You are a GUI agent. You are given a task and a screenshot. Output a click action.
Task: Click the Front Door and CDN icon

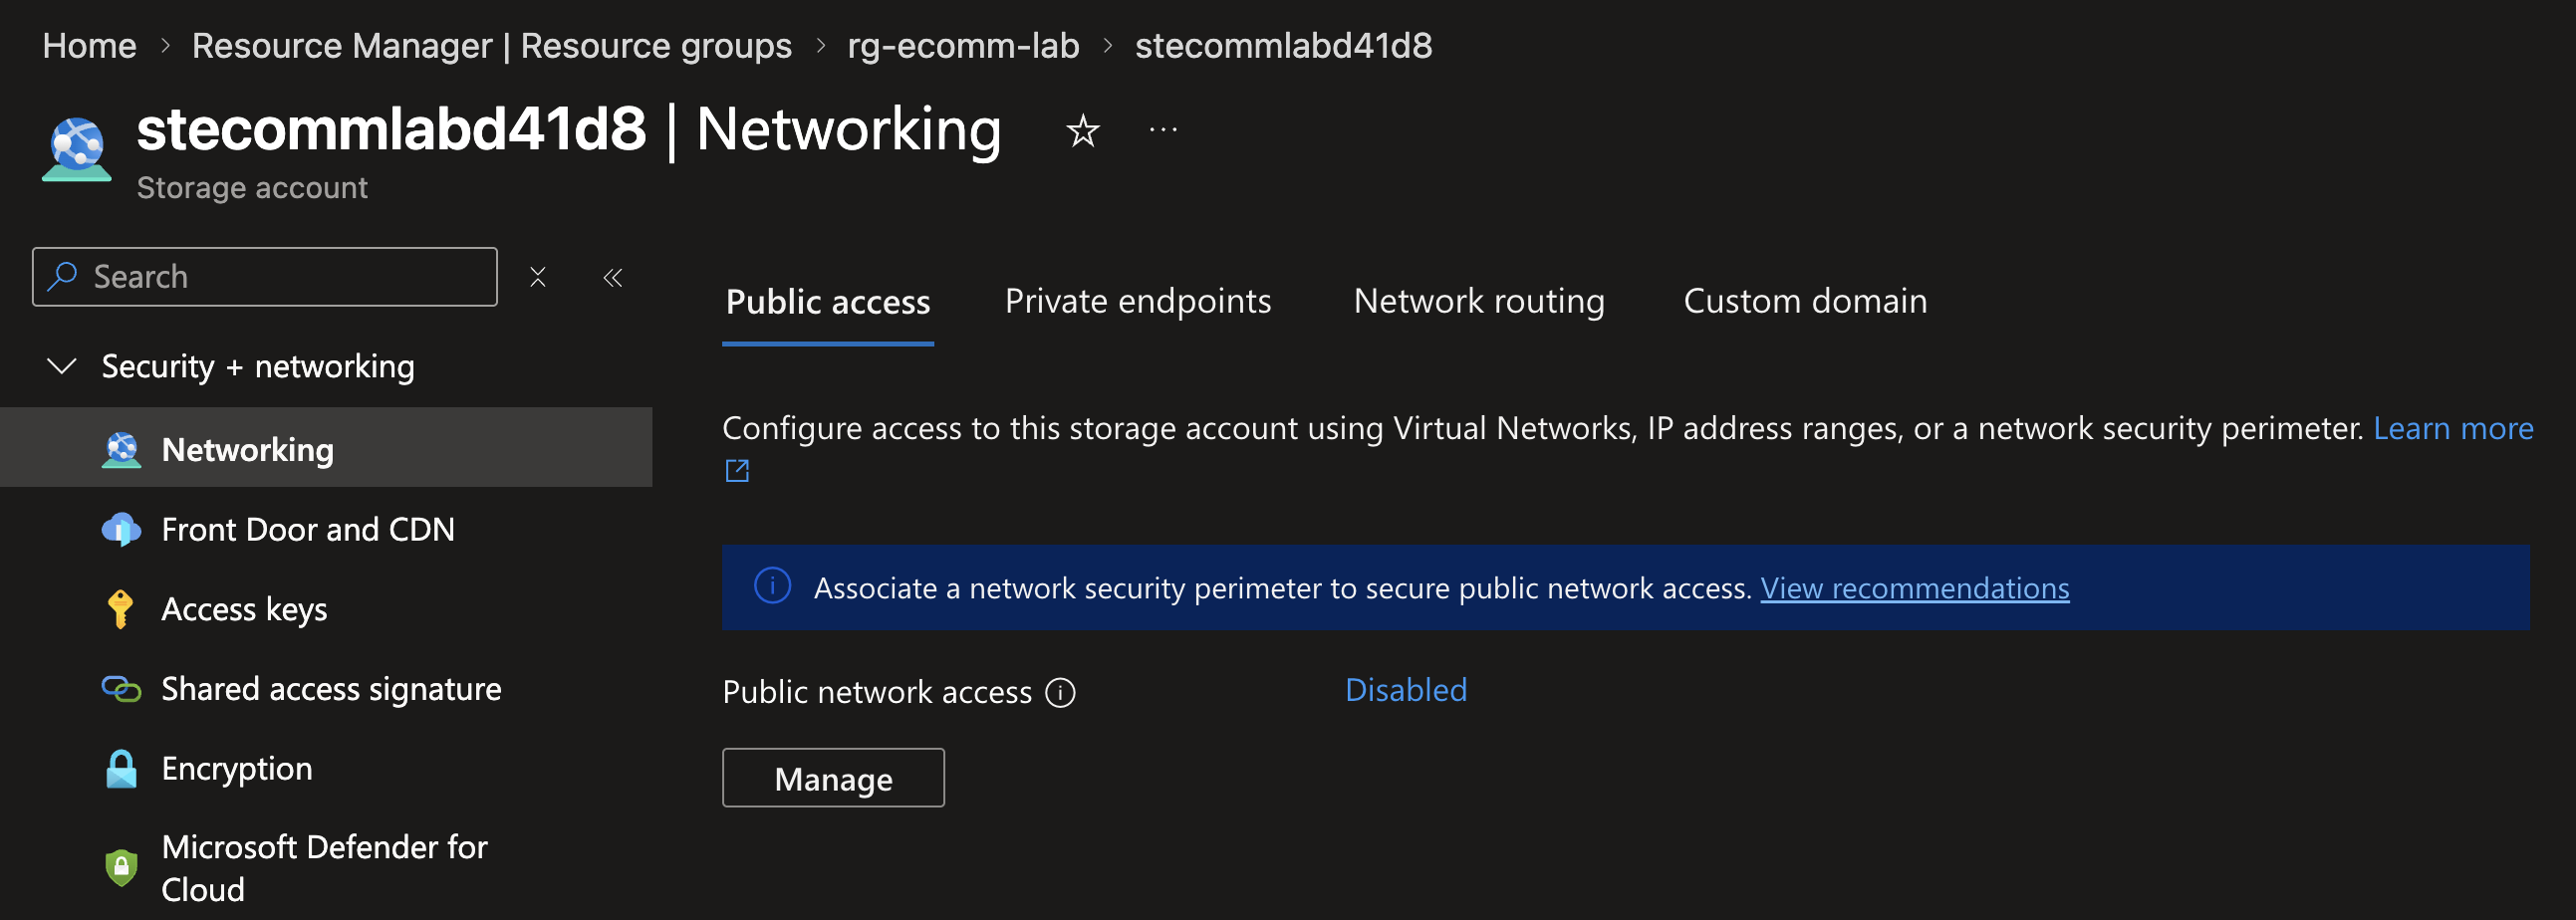tap(121, 529)
